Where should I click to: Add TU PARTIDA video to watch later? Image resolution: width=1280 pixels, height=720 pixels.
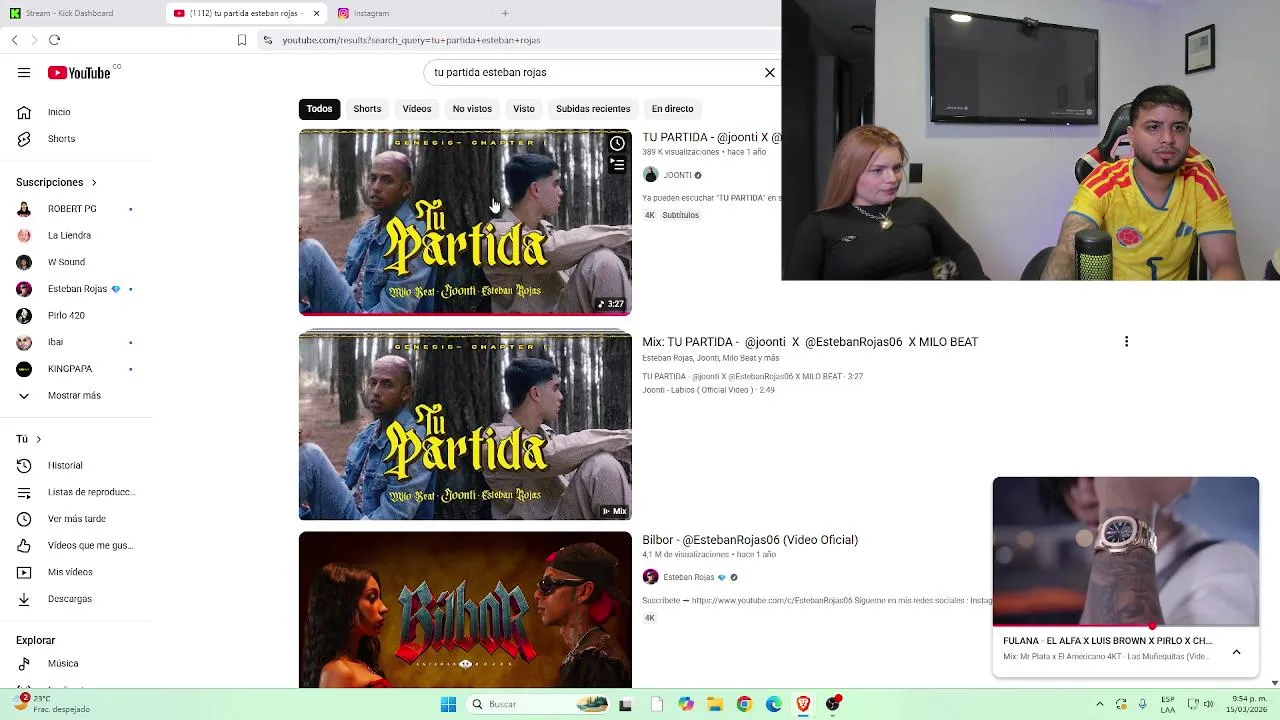pyautogui.click(x=617, y=144)
